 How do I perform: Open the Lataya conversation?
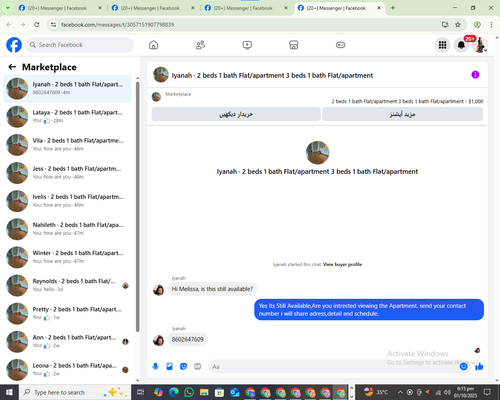coord(67,116)
